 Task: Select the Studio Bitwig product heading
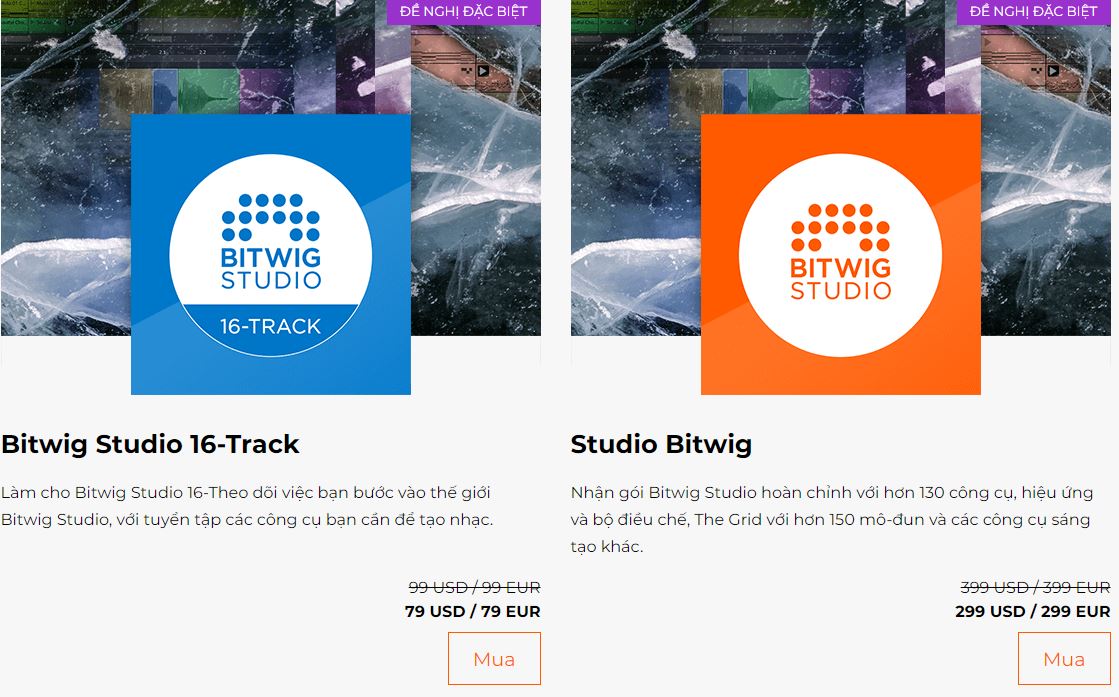[661, 444]
